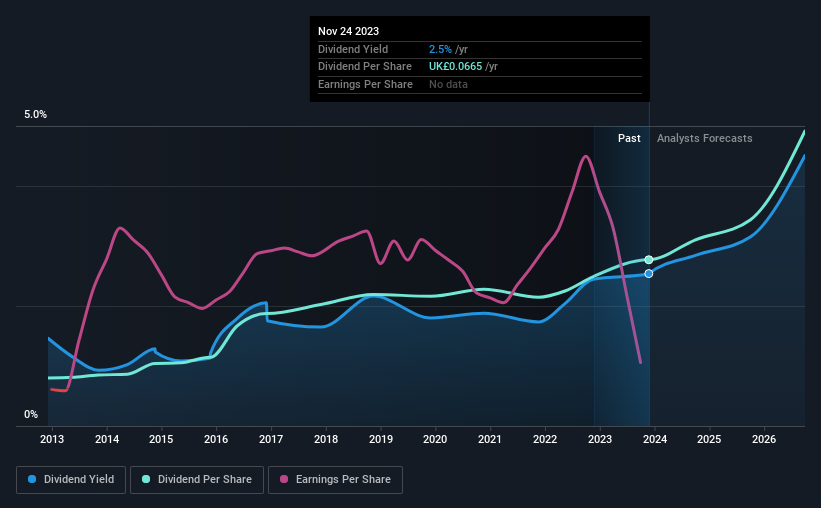The height and width of the screenshot is (508, 821).
Task: Click the Analysts Forecasts label
Action: pos(704,138)
